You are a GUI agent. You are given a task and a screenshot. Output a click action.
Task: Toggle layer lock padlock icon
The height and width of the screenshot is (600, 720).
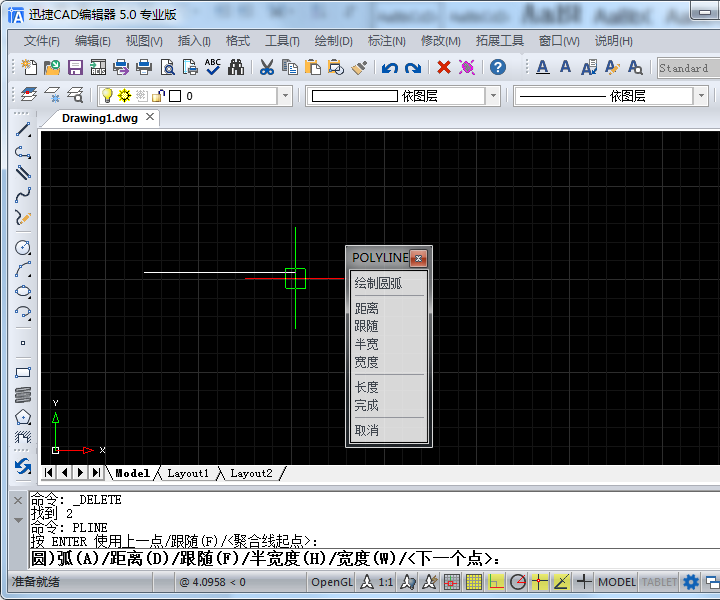[x=158, y=95]
